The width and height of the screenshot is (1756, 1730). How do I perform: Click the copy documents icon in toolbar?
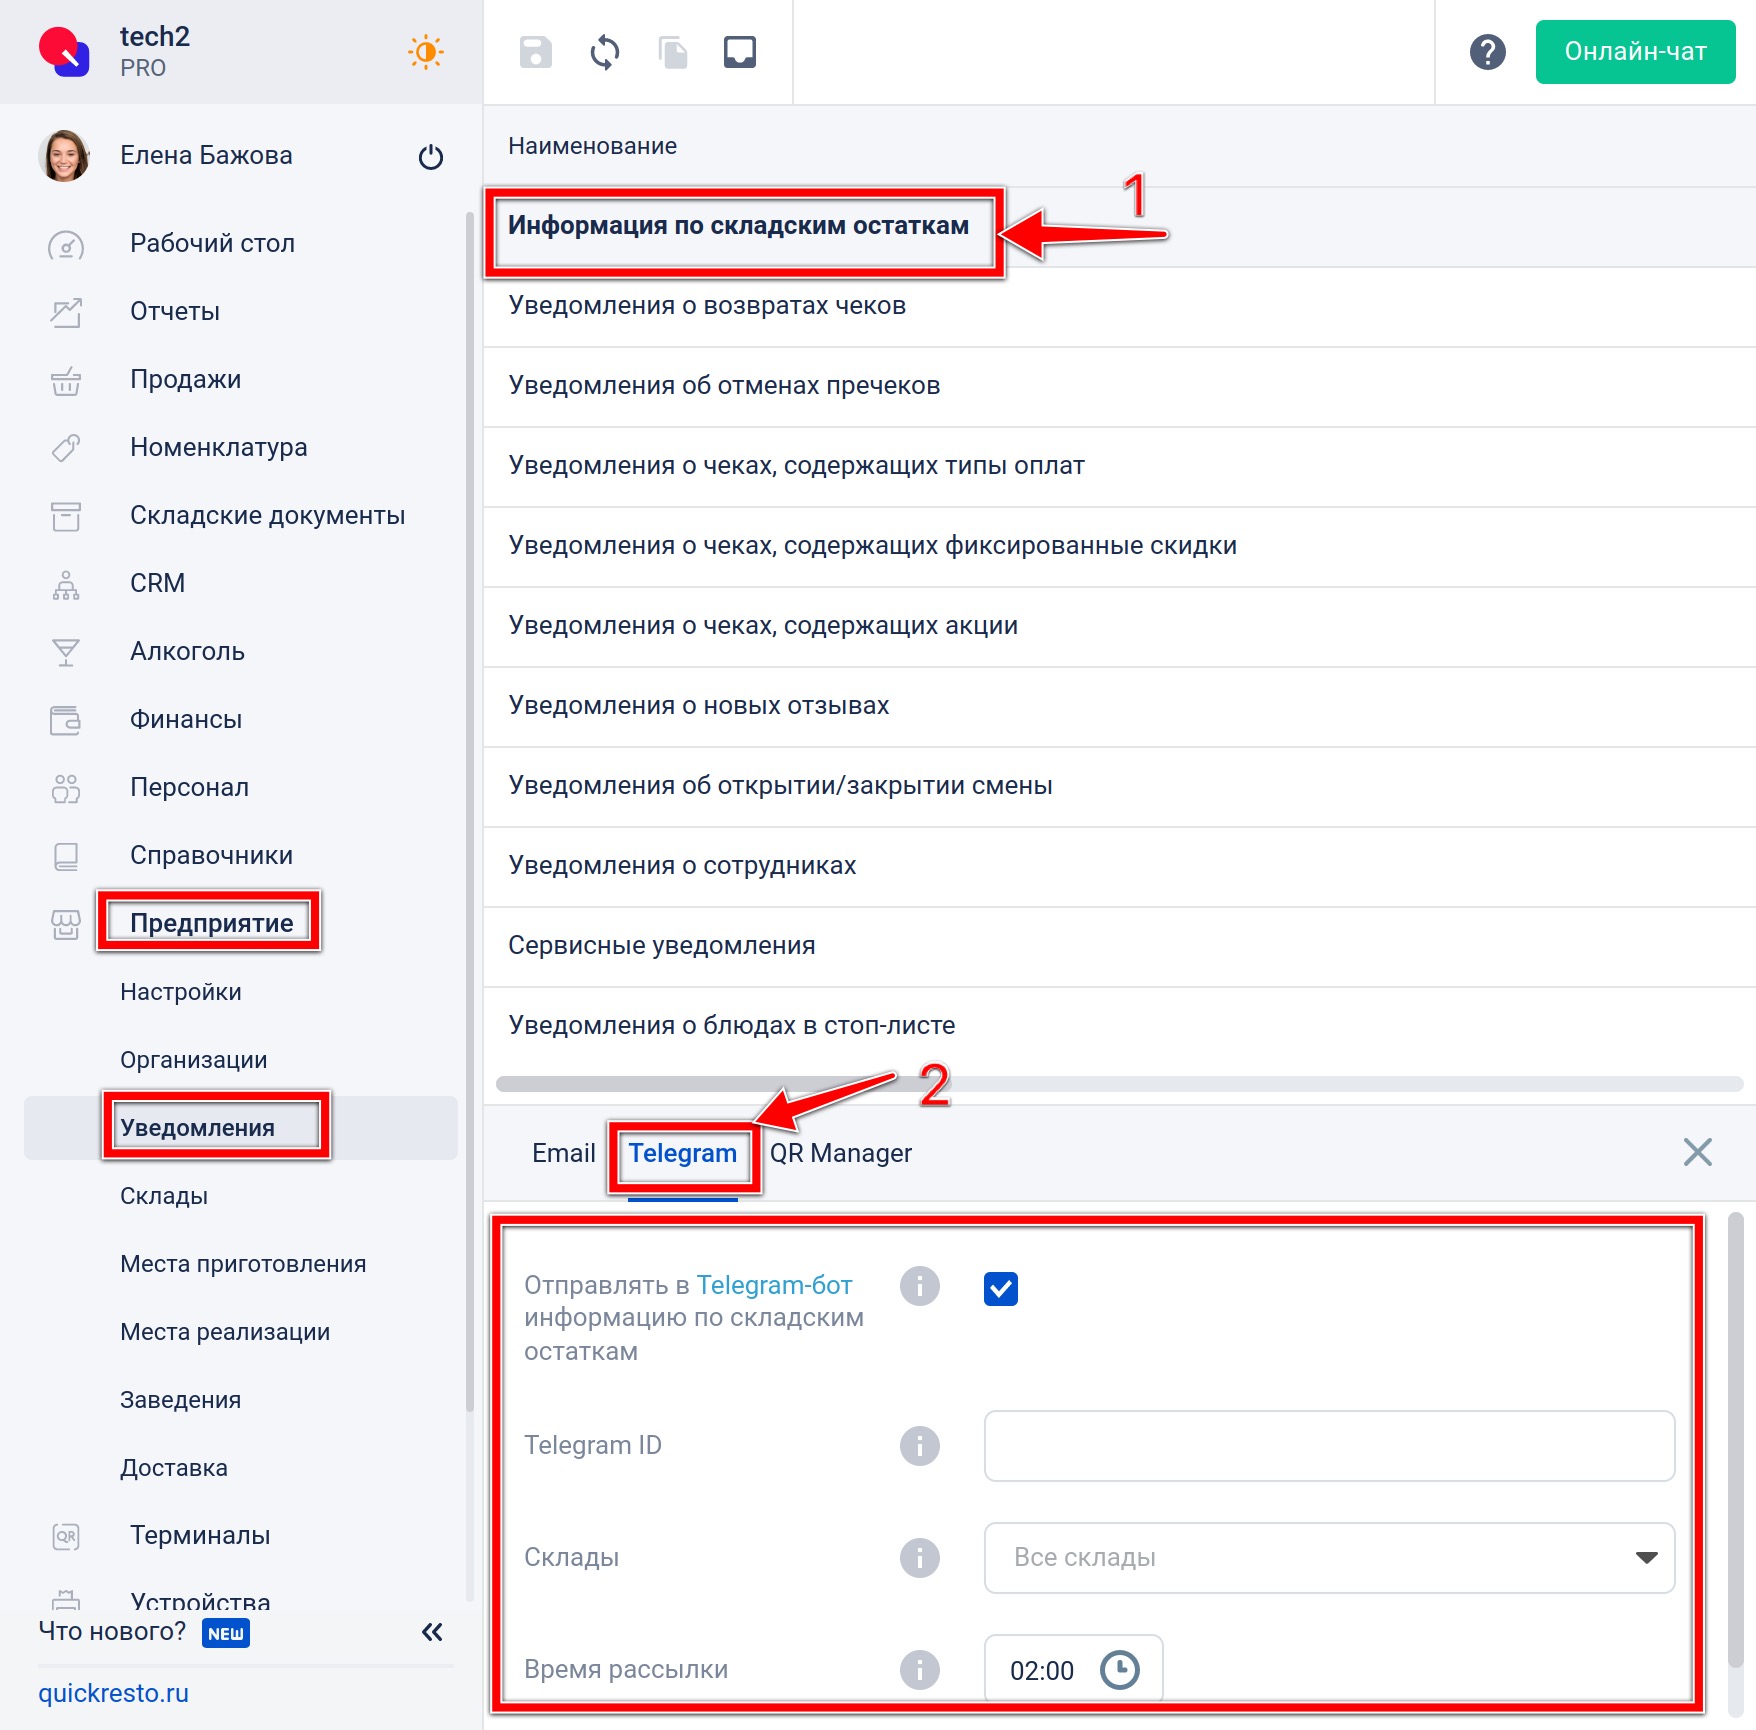tap(673, 52)
